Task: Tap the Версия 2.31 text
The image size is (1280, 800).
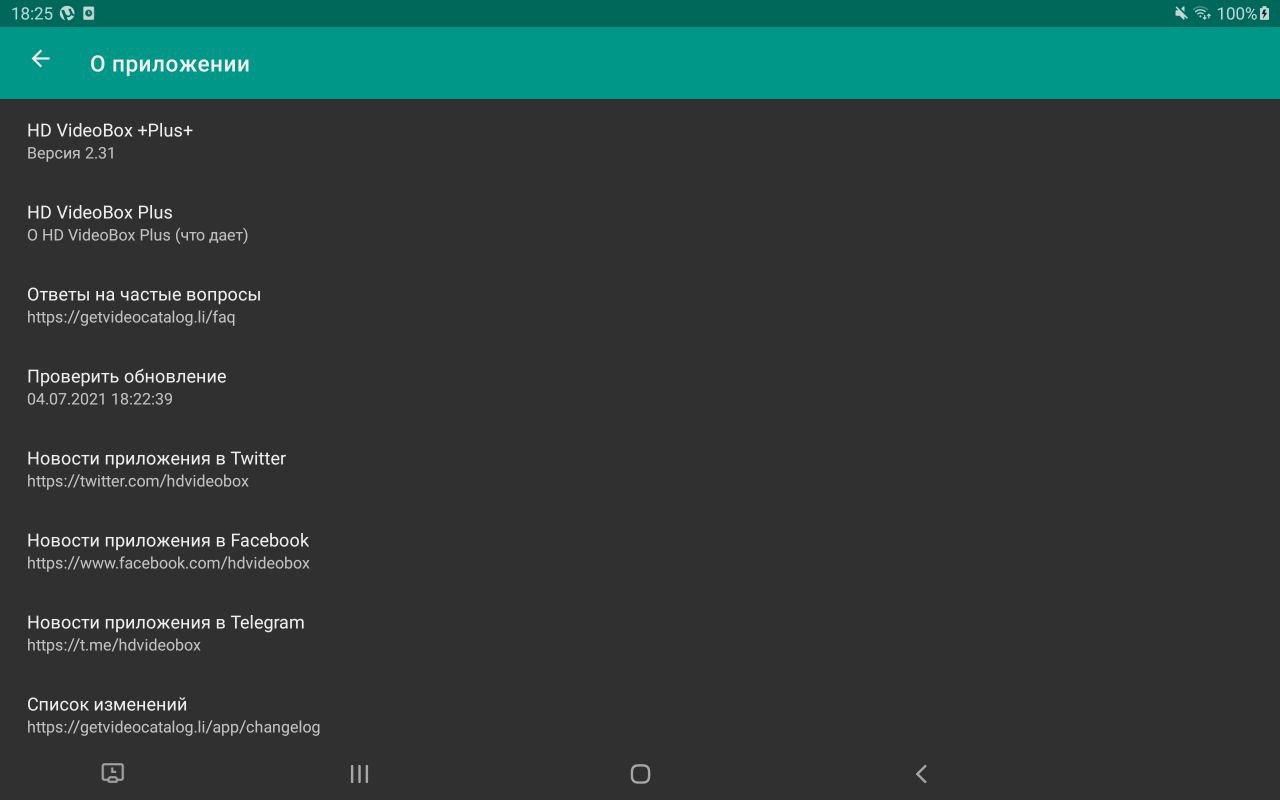Action: point(71,153)
